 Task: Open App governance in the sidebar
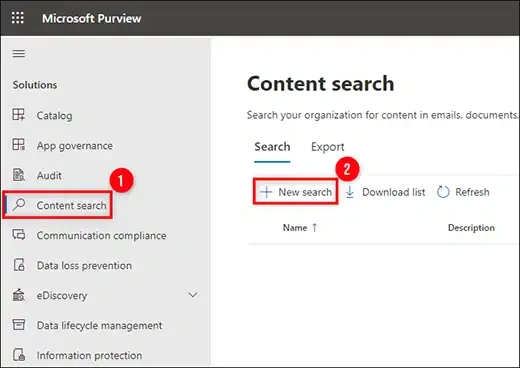tap(75, 146)
